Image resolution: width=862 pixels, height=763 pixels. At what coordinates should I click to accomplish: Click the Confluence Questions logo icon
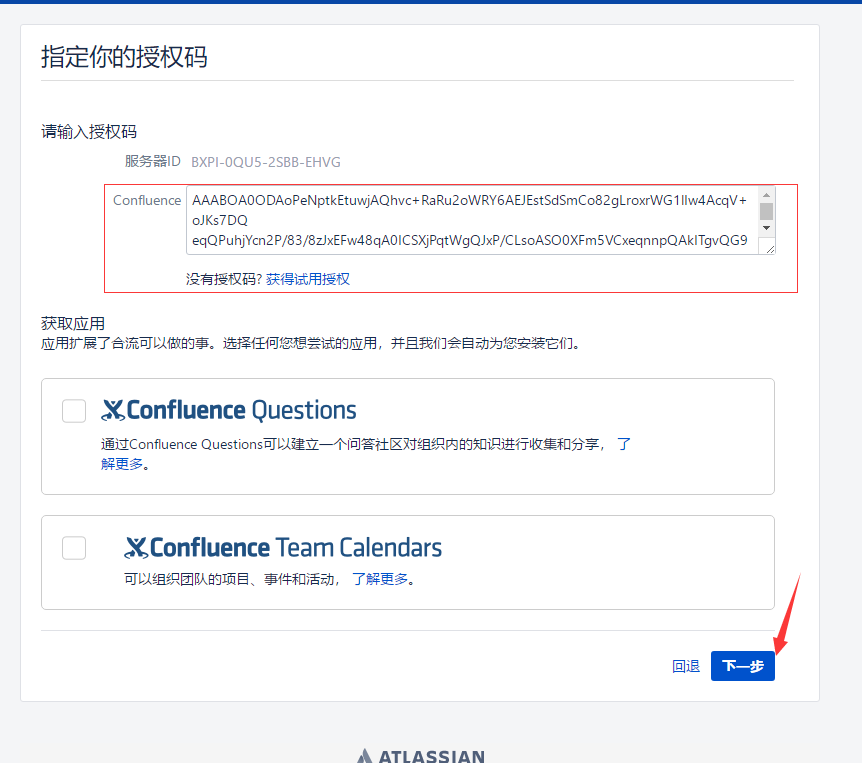pyautogui.click(x=113, y=411)
